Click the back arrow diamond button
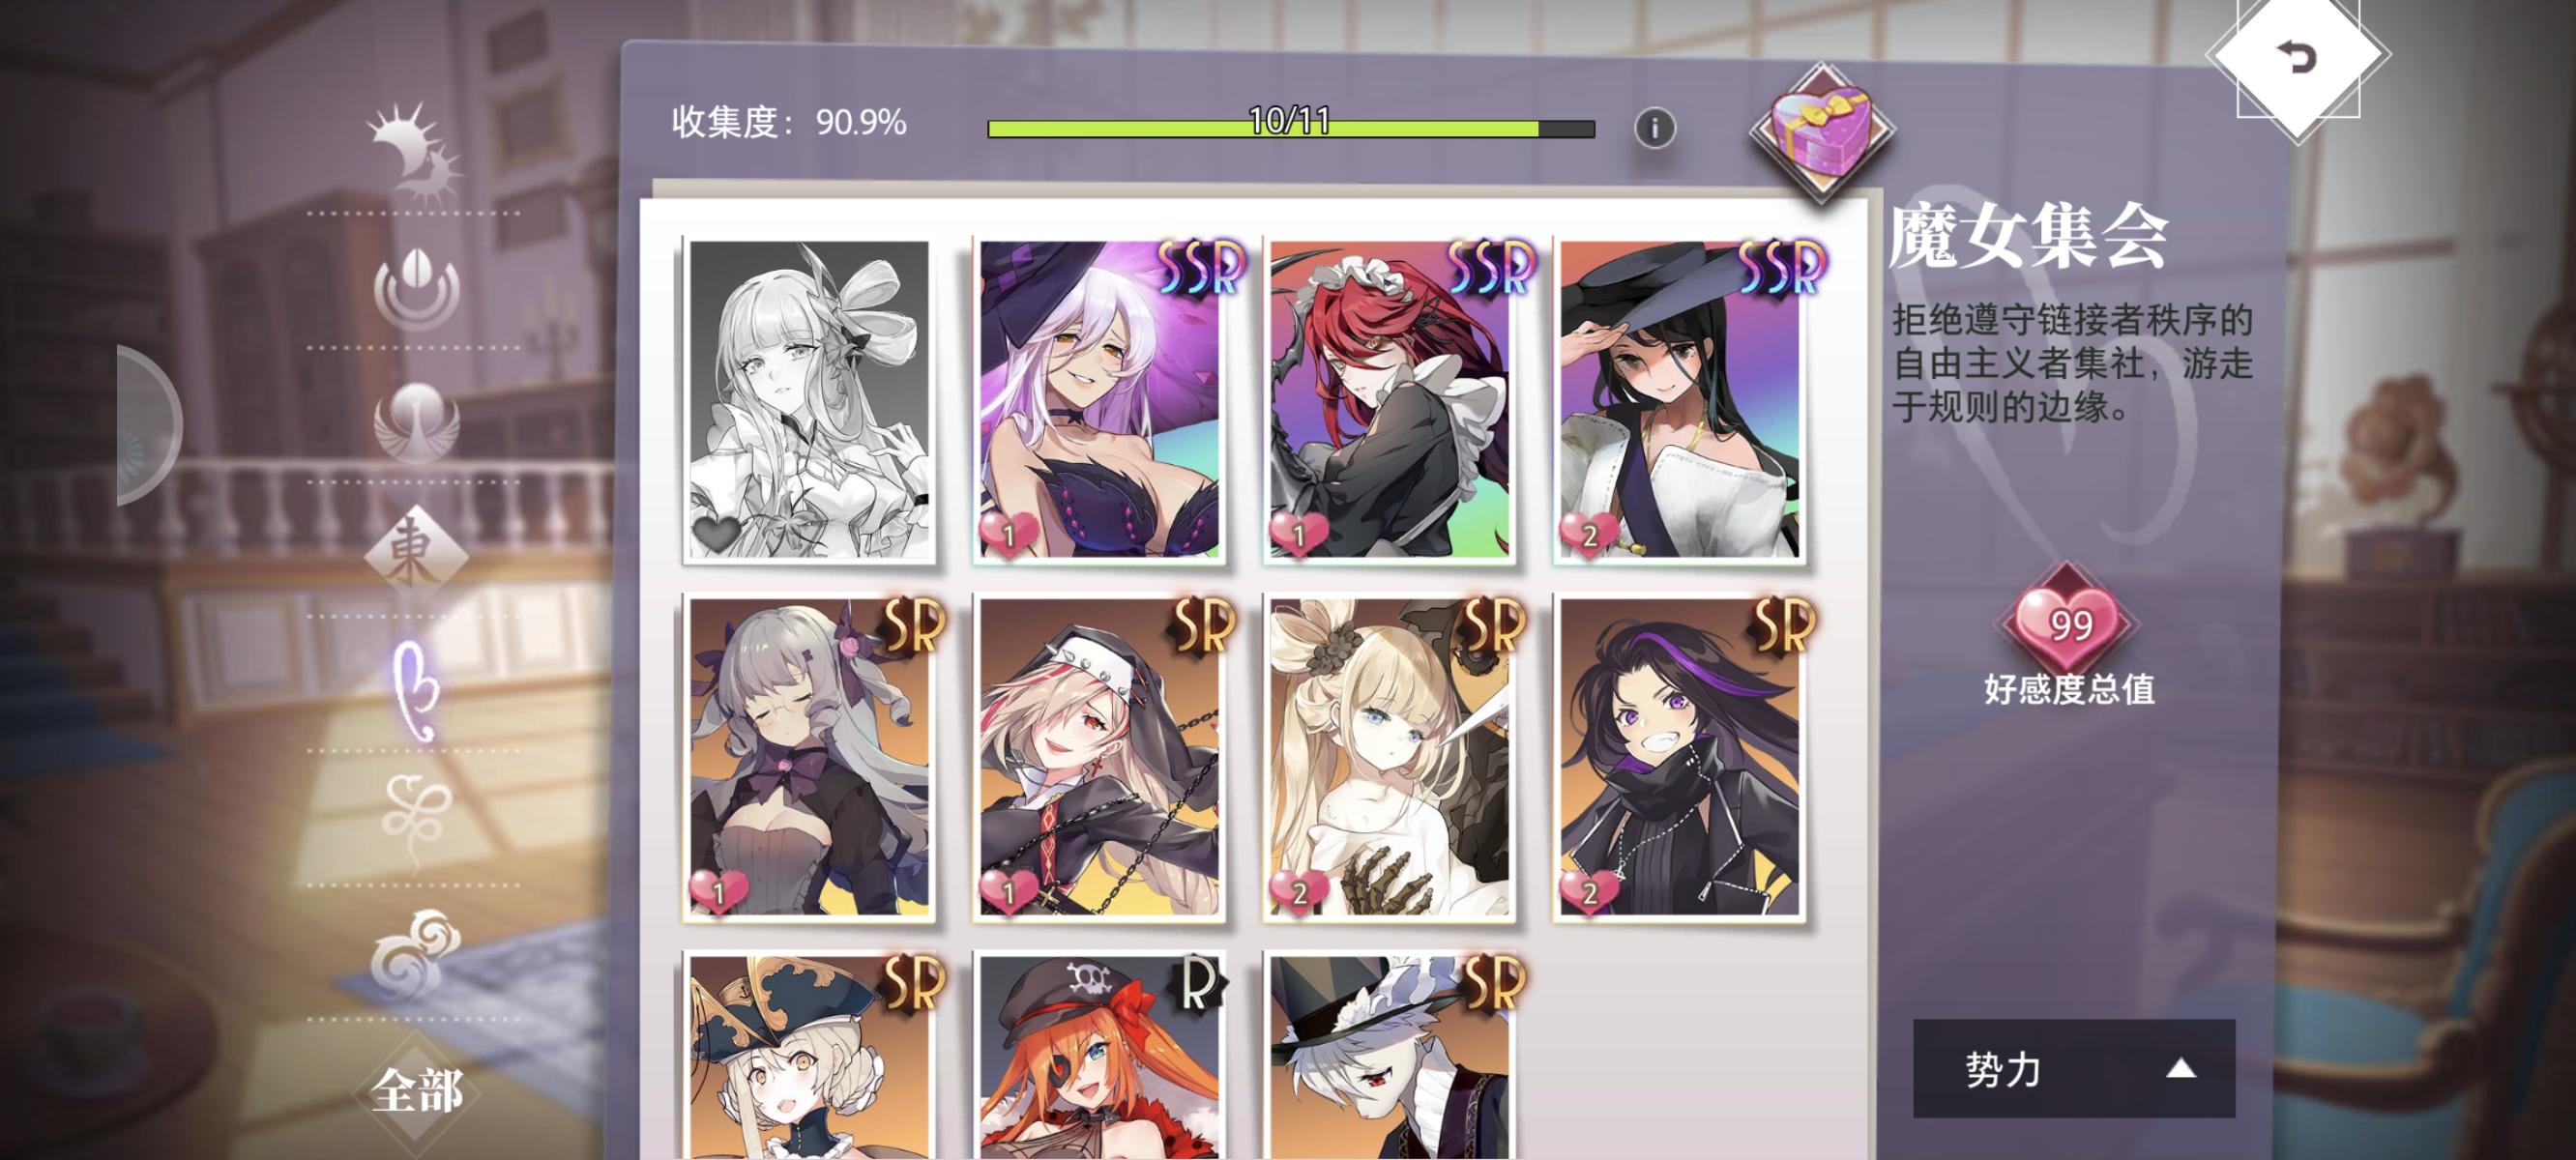The width and height of the screenshot is (2576, 1160). pyautogui.click(x=2297, y=57)
